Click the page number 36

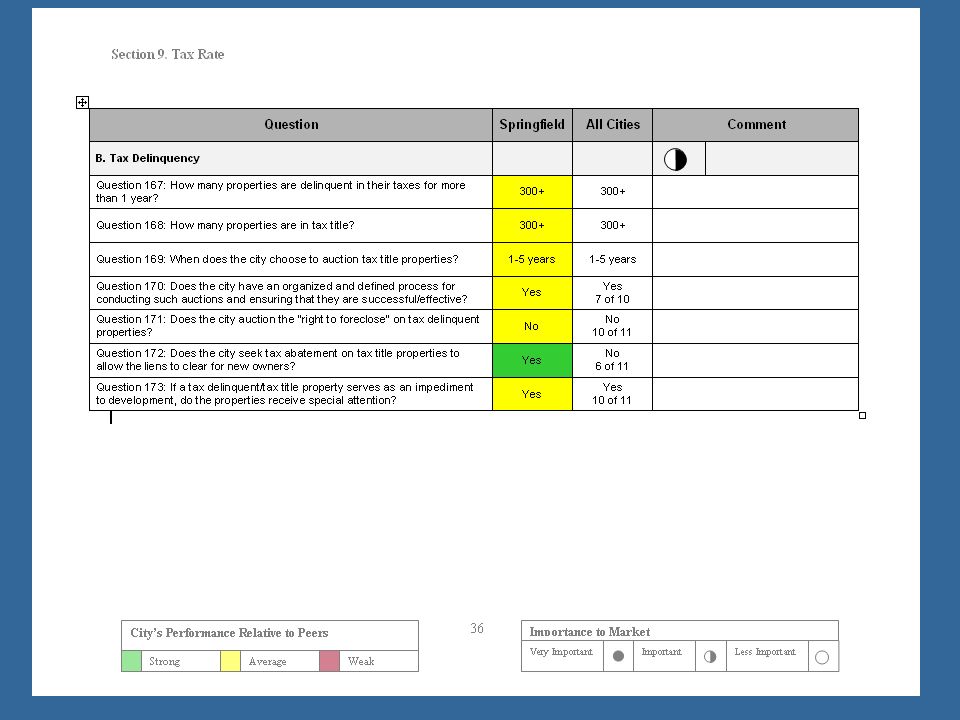[477, 628]
